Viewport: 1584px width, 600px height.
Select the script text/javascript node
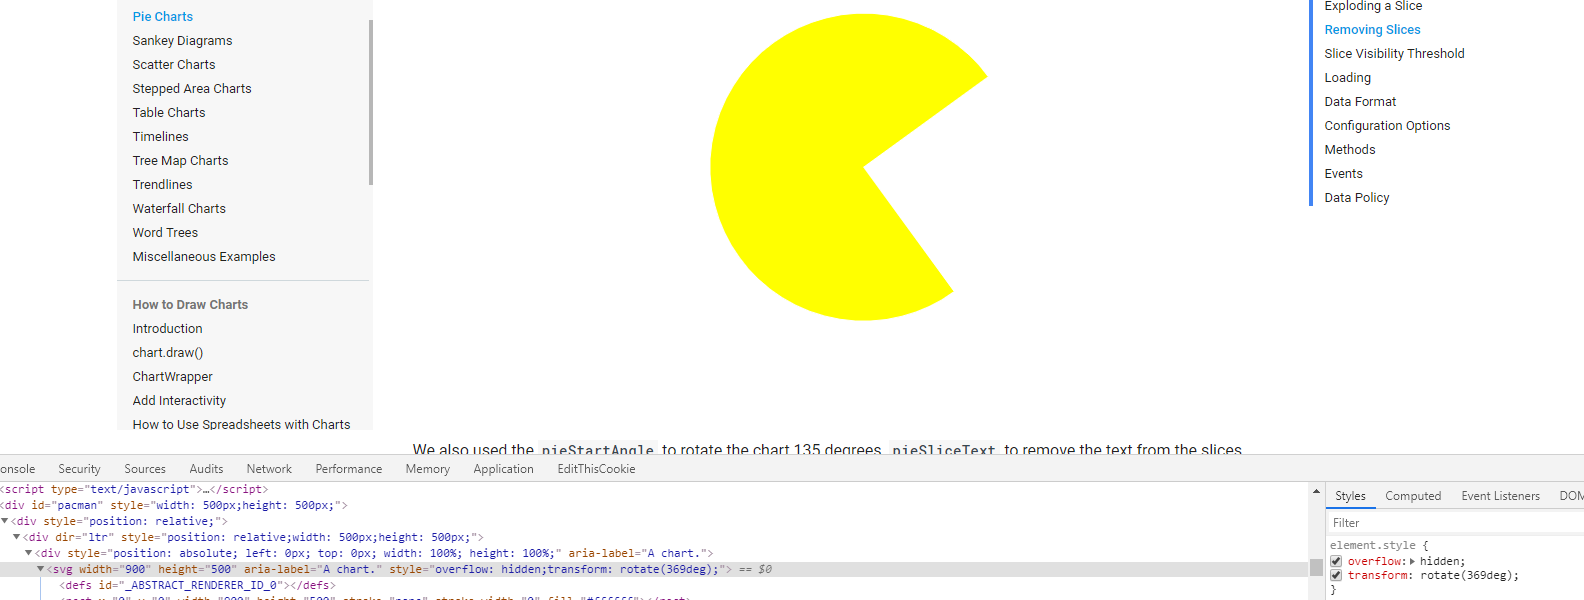point(134,489)
